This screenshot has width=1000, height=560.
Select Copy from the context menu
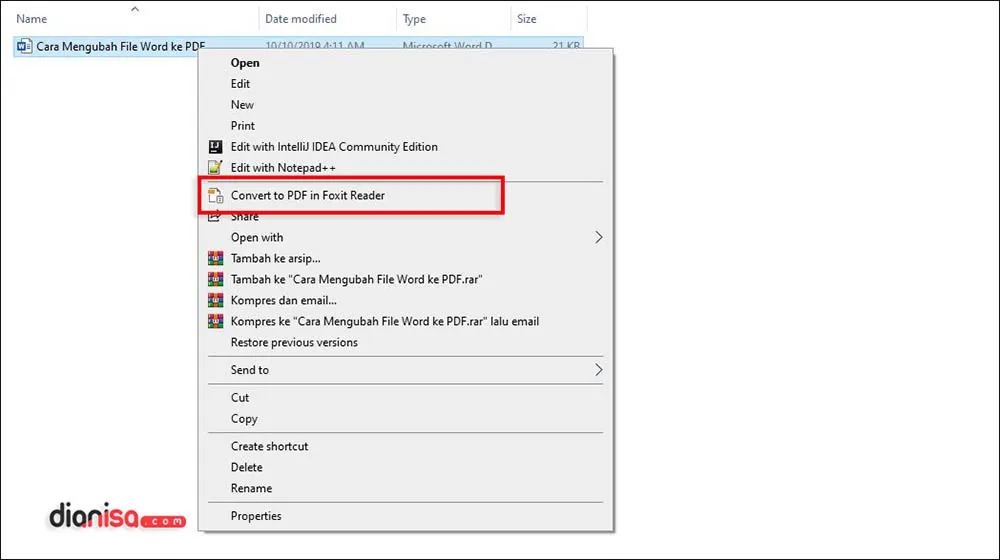(244, 418)
